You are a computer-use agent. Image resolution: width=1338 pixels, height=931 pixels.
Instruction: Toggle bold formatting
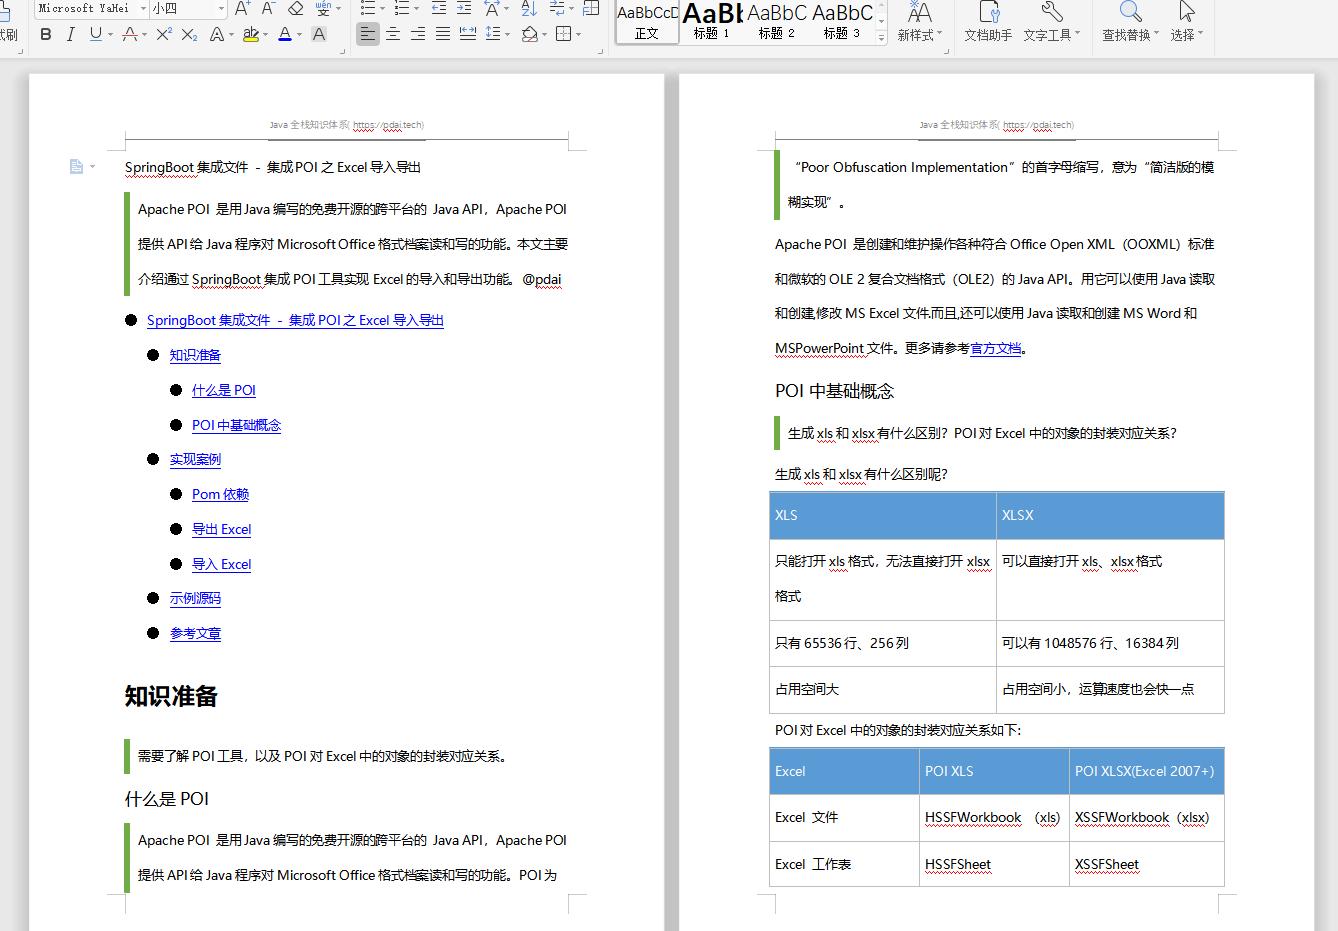point(46,33)
